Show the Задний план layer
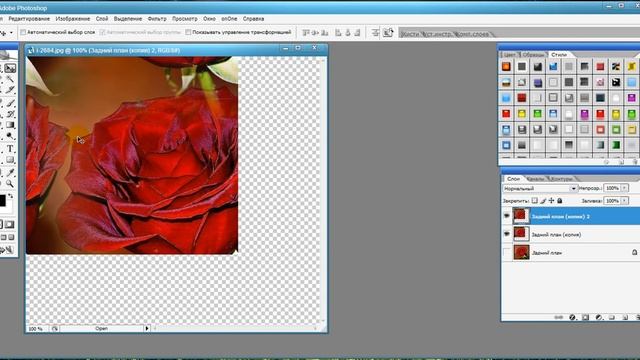Screen dimensions: 640x360 coord(507,252)
